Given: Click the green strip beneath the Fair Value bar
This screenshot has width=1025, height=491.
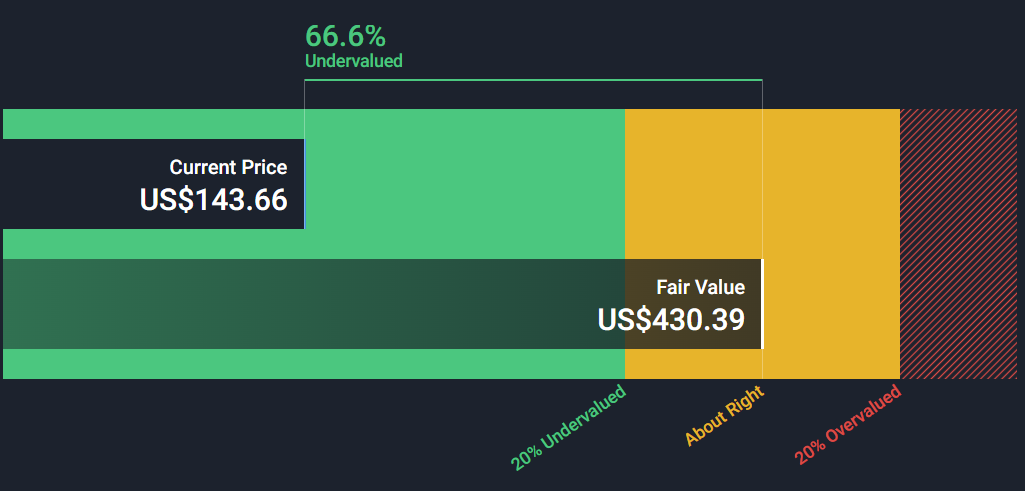Looking at the screenshot, I should tap(300, 364).
